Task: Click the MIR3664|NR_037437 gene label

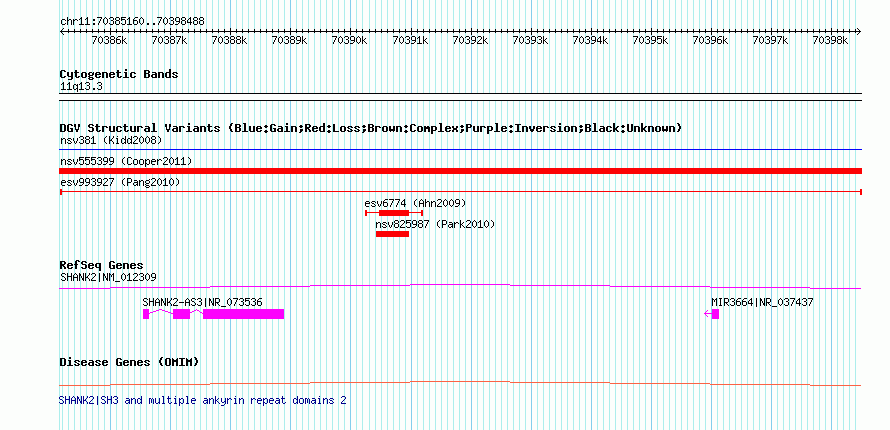Action: click(762, 302)
